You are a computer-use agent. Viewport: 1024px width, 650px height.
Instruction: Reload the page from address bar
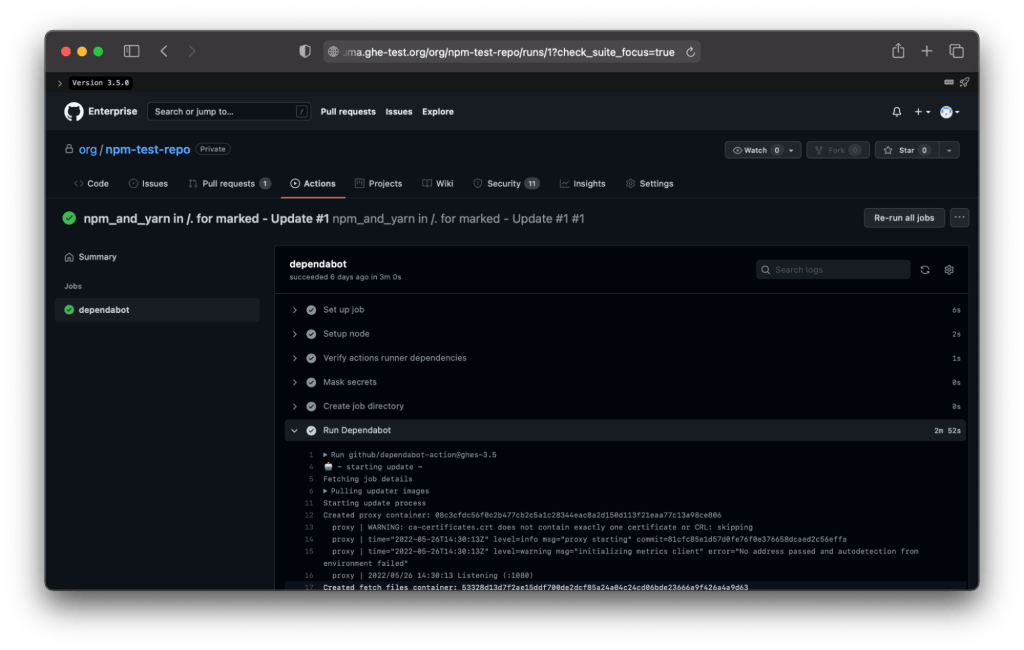(x=690, y=52)
